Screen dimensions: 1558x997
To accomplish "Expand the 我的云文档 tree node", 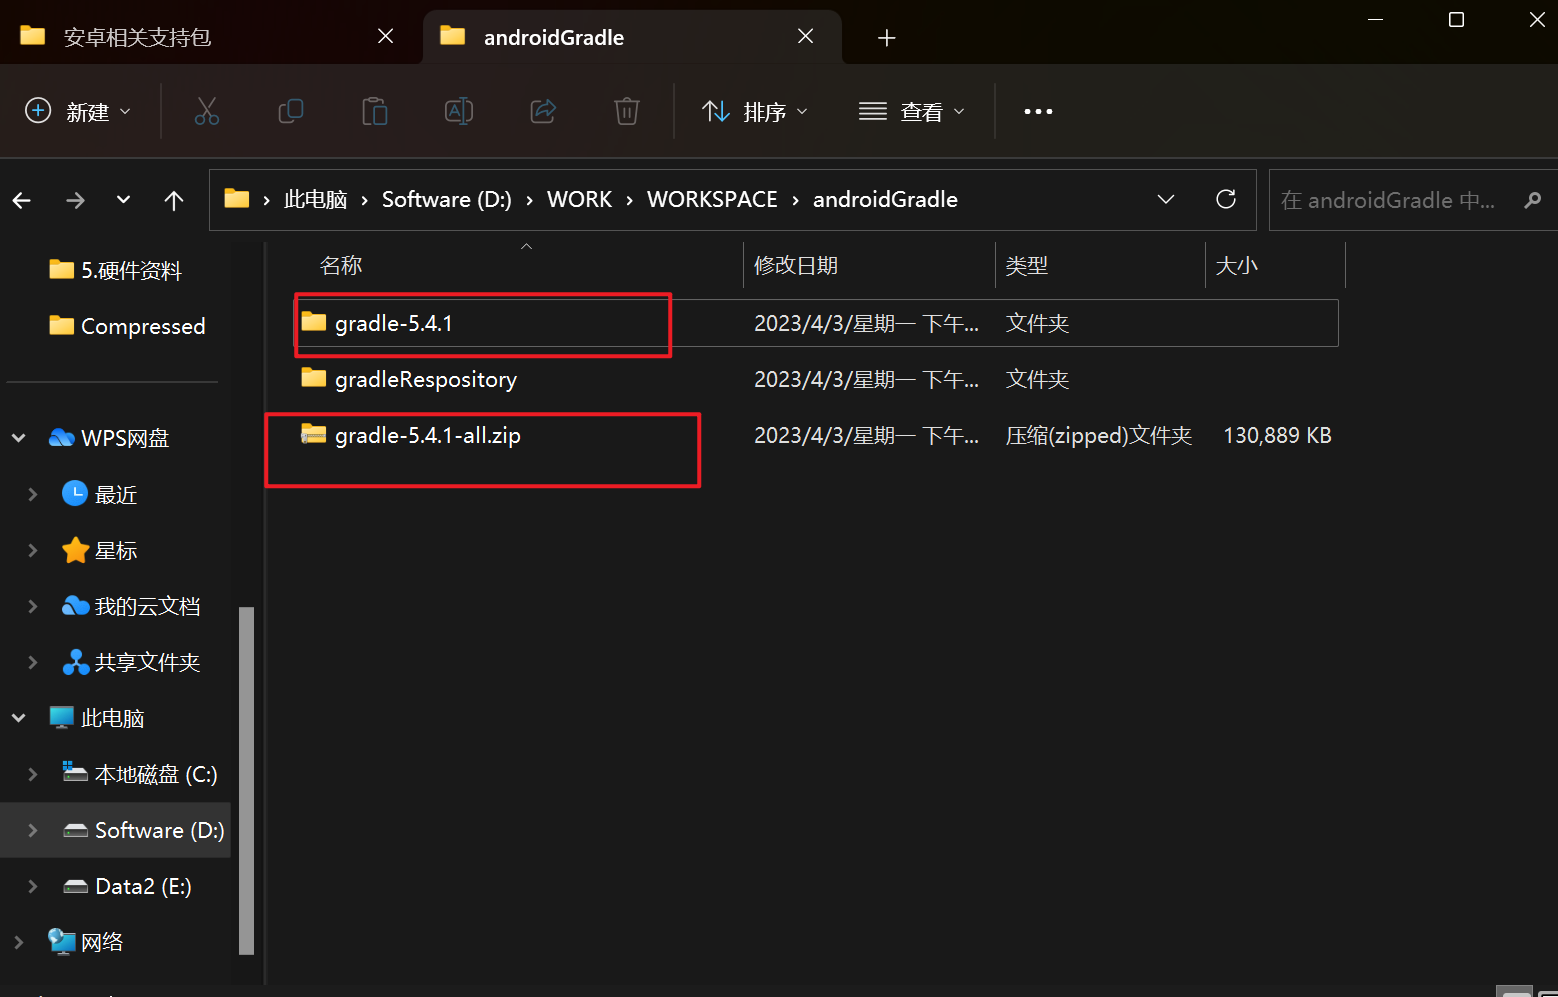I will tap(33, 606).
